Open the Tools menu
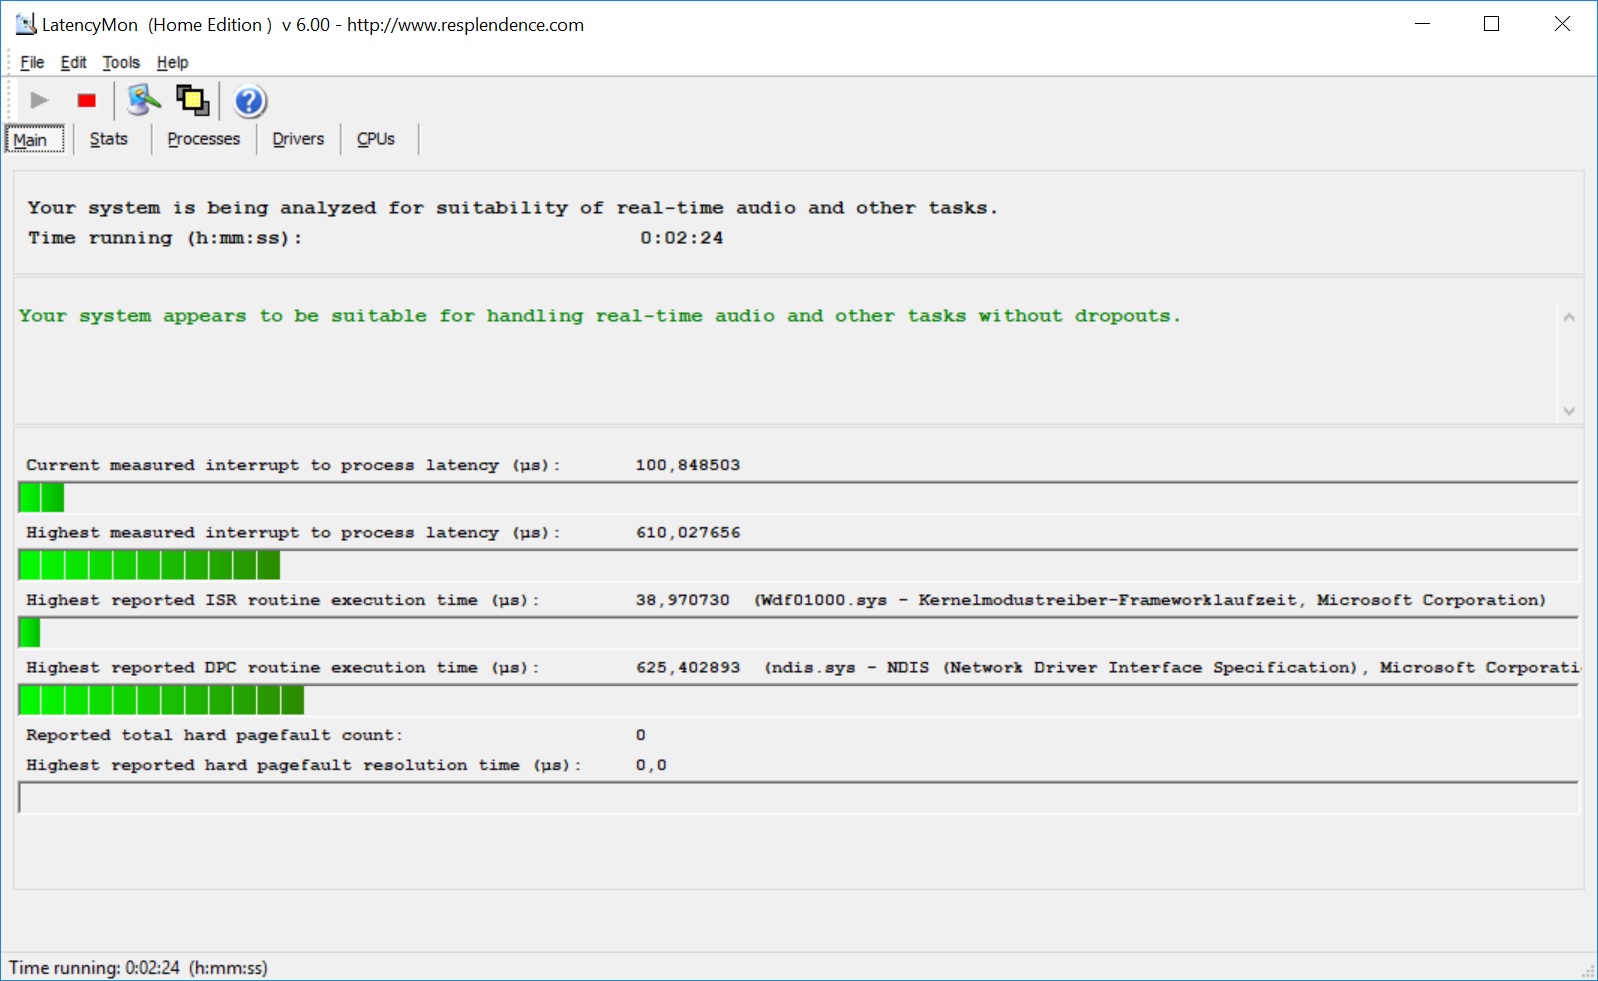Viewport: 1598px width, 981px height. [x=121, y=62]
